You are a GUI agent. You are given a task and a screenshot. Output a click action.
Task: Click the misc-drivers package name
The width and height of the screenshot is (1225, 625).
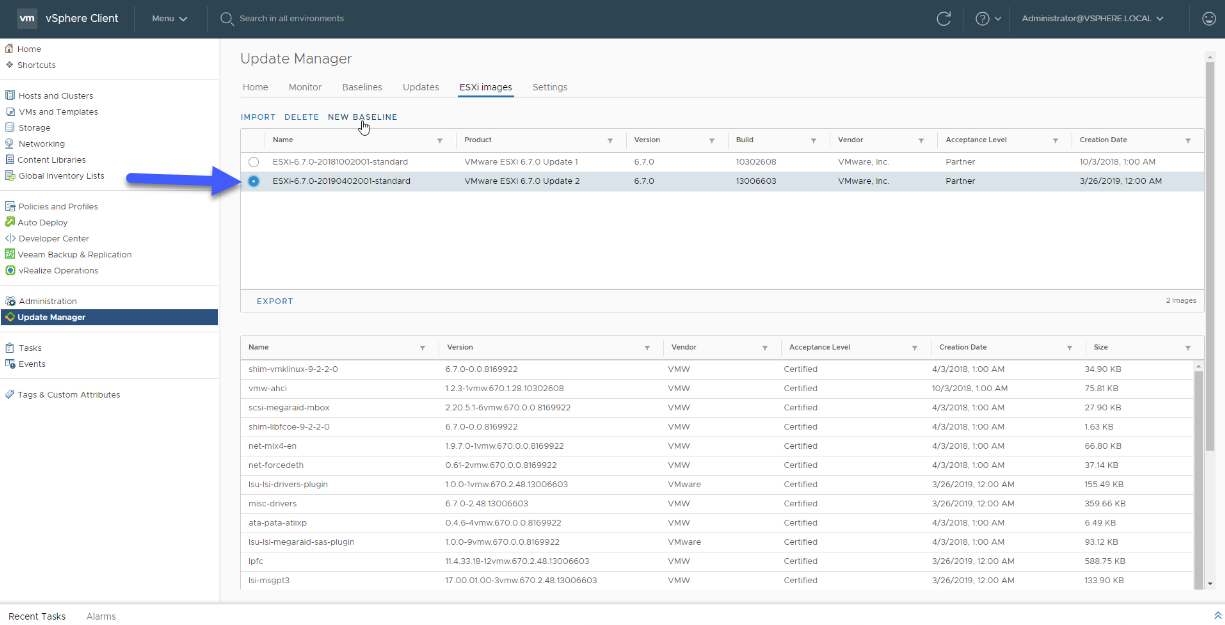tap(272, 503)
